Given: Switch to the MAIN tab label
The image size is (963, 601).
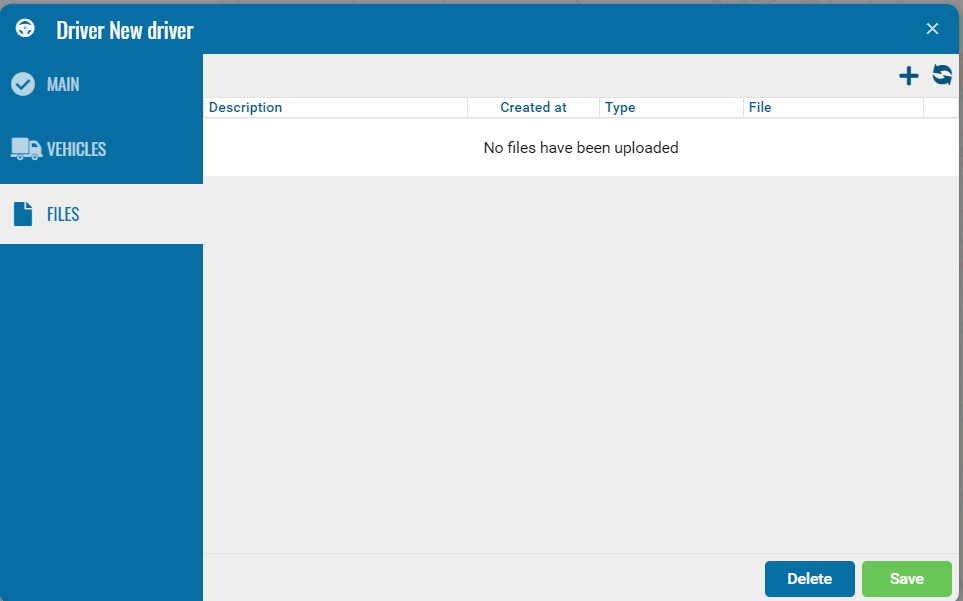Looking at the screenshot, I should [x=63, y=85].
